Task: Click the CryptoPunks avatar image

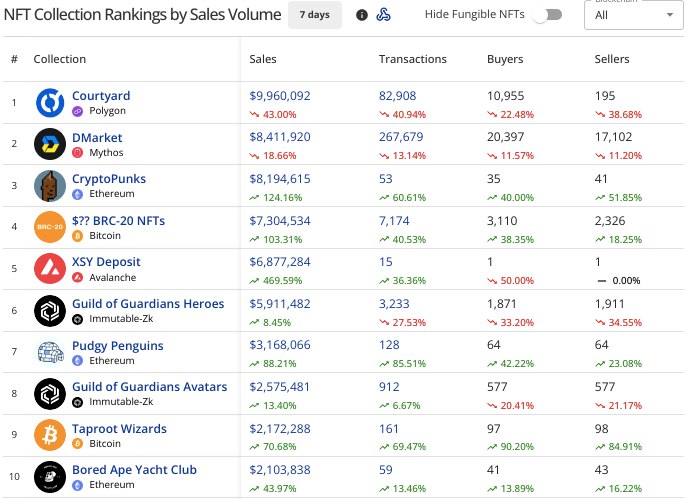Action: pyautogui.click(x=50, y=186)
